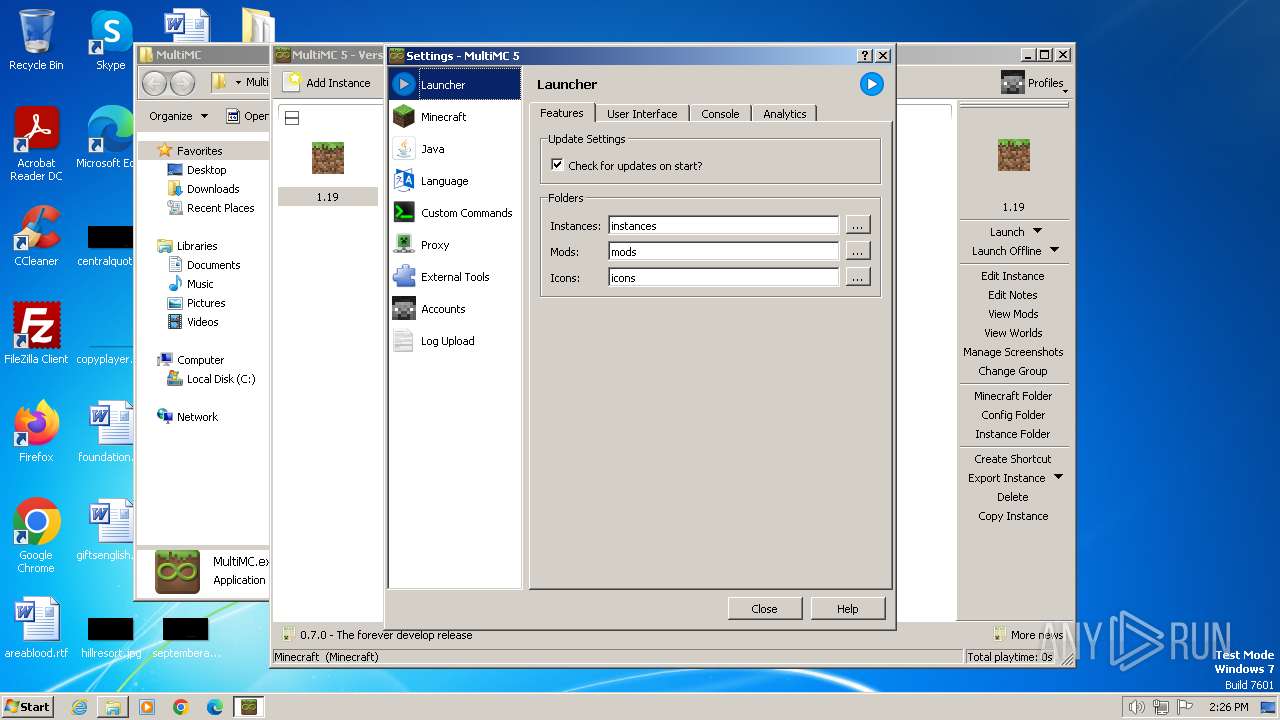This screenshot has height=720, width=1280.
Task: Close the Settings dialog with Close button
Action: (764, 608)
